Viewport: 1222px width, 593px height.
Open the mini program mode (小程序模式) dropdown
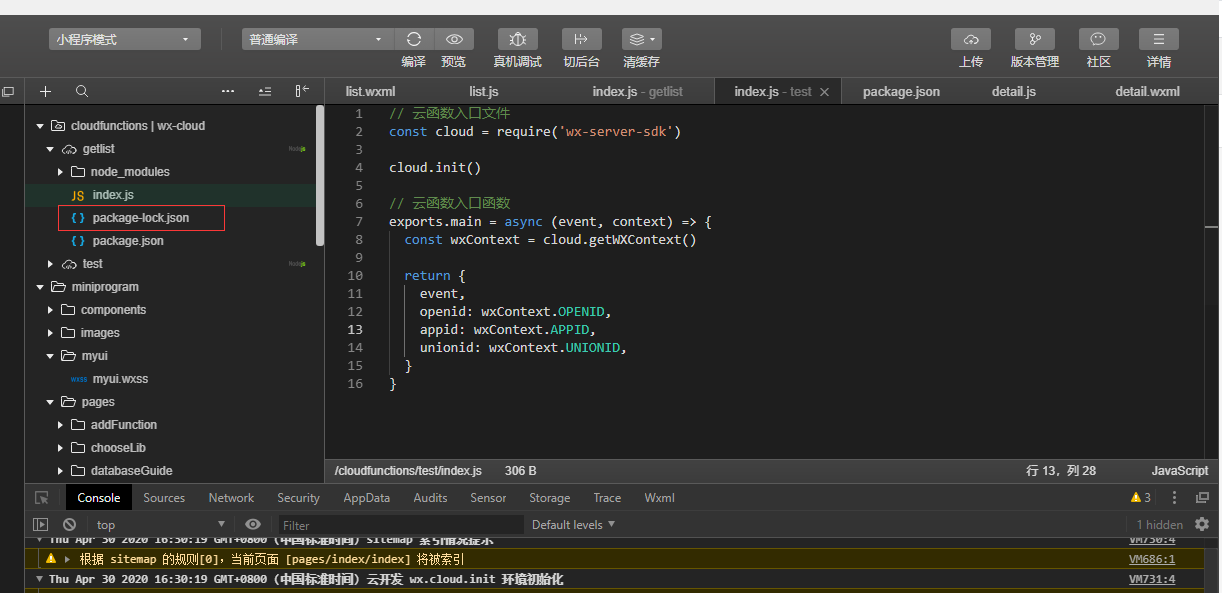125,39
